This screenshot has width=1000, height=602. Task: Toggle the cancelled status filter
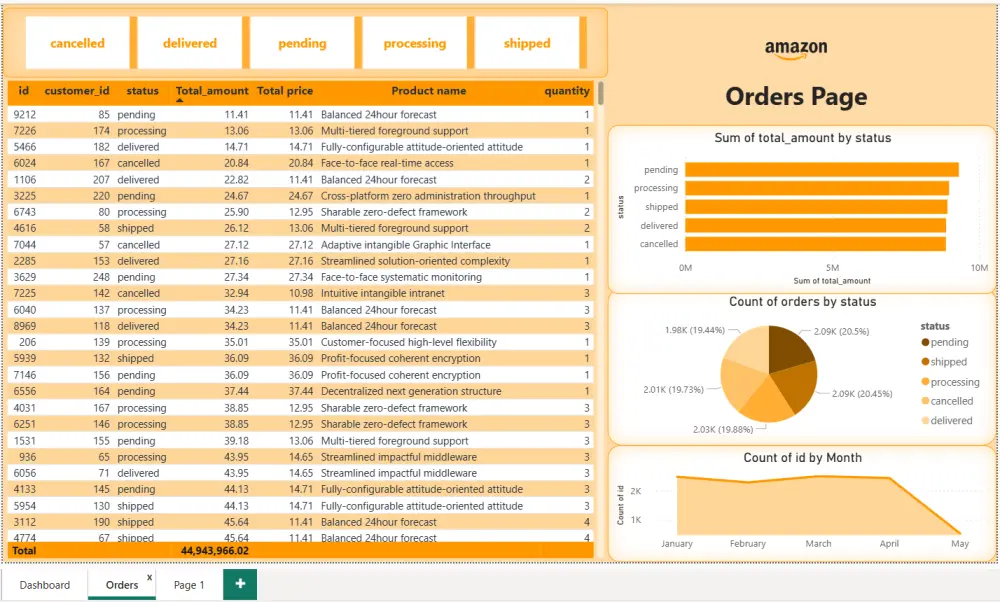coord(77,43)
